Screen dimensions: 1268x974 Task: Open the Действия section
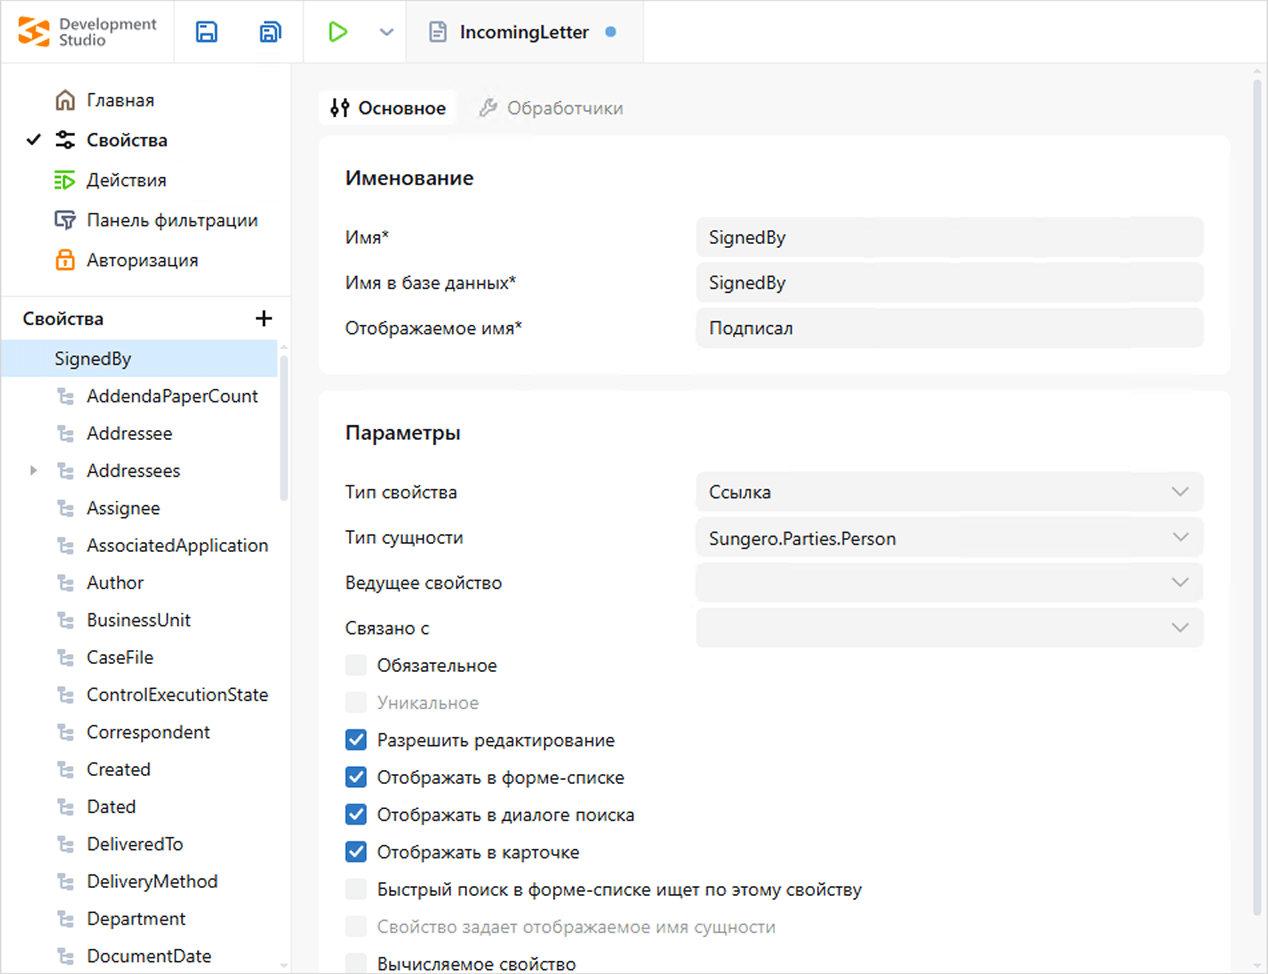click(126, 180)
